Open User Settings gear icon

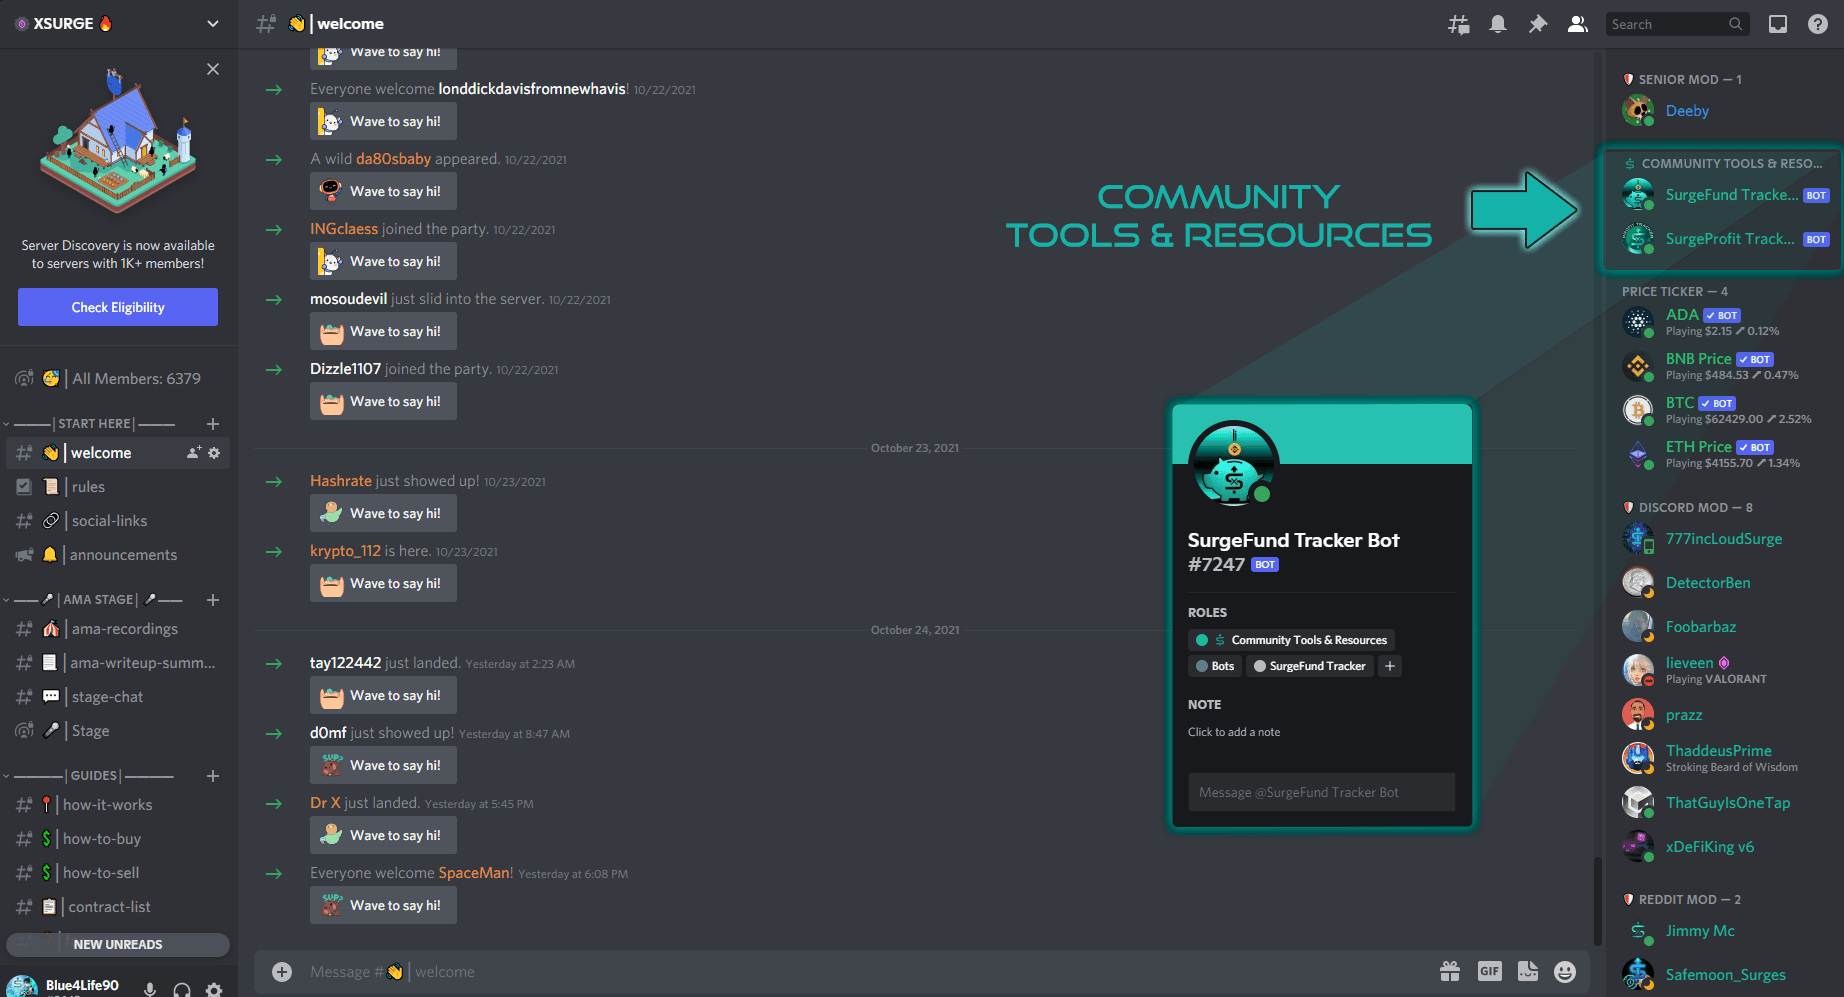click(214, 989)
